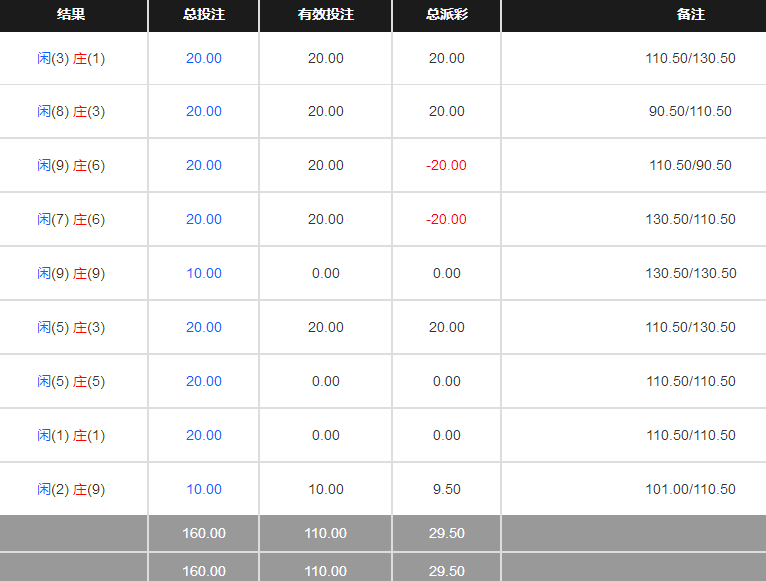Click the 闲(2) 庄(9) result cell
This screenshot has height=581, width=766.
tap(71, 489)
